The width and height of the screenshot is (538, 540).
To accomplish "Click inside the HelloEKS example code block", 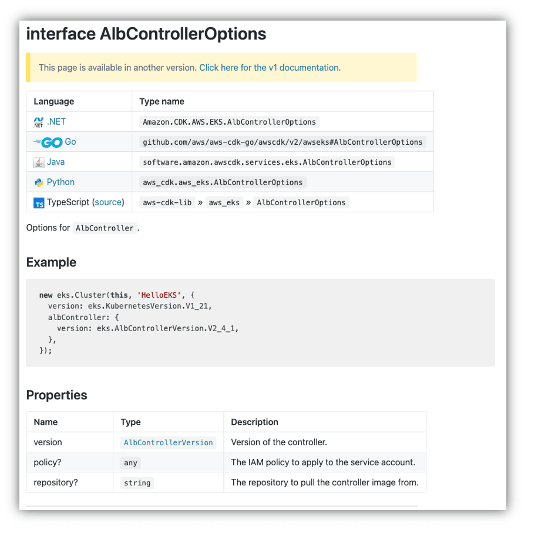I will (x=260, y=323).
